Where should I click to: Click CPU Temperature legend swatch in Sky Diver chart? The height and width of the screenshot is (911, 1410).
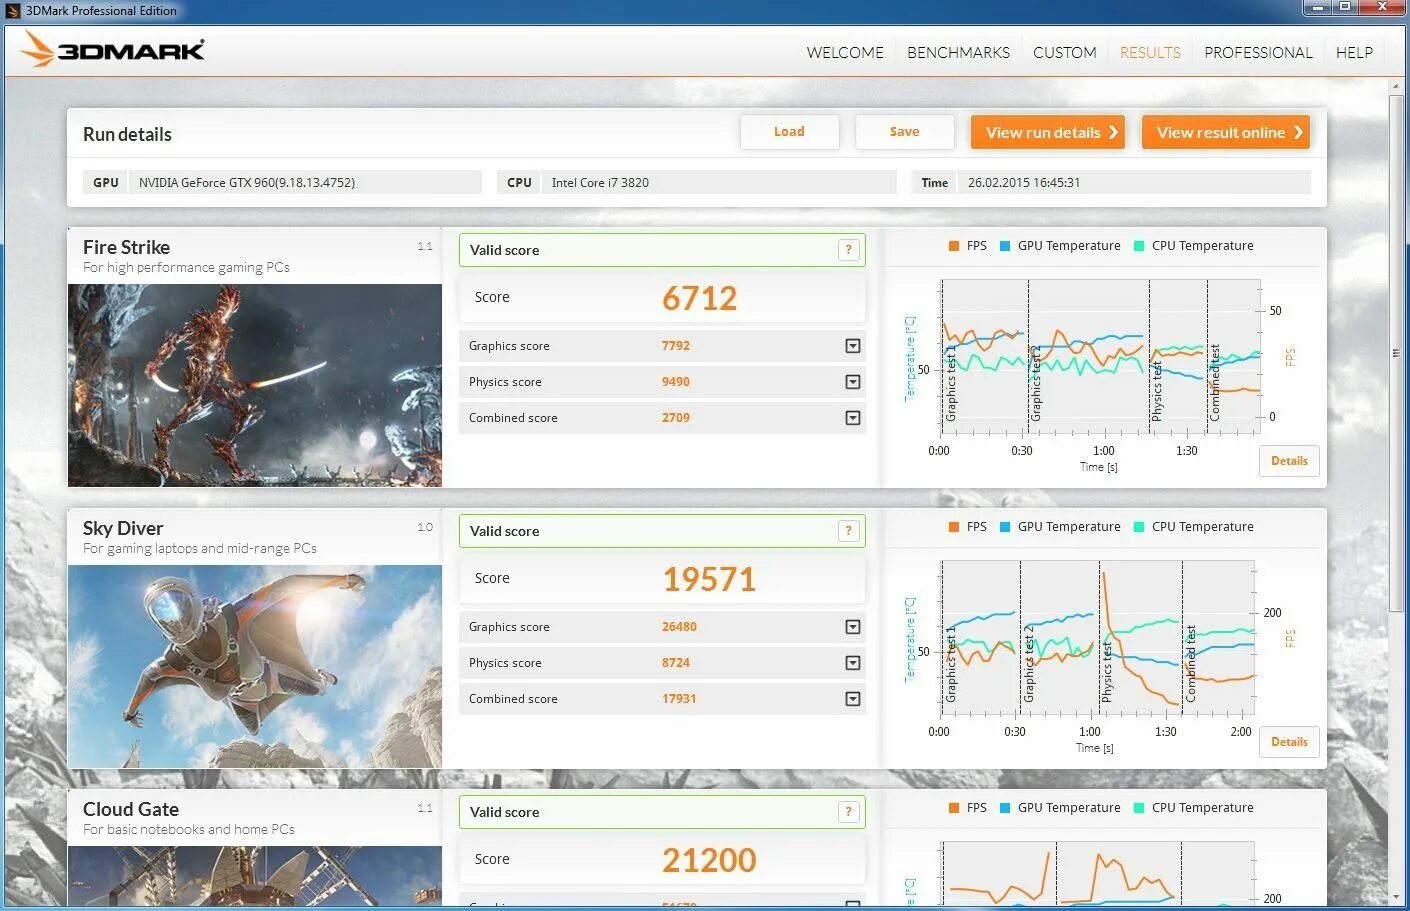tap(1139, 527)
